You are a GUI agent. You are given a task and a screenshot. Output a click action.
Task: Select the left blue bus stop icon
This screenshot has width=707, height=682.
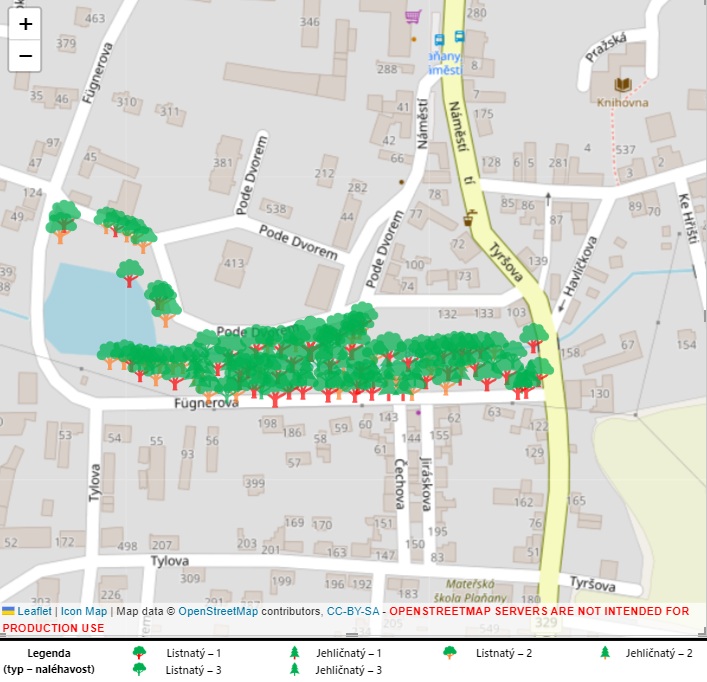tap(439, 40)
